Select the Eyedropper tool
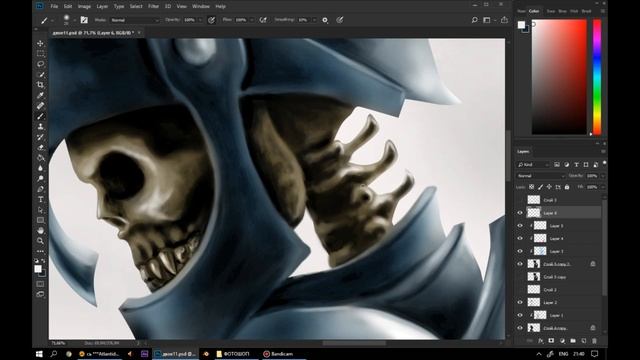Viewport: 640px width, 360px height. pyautogui.click(x=40, y=95)
